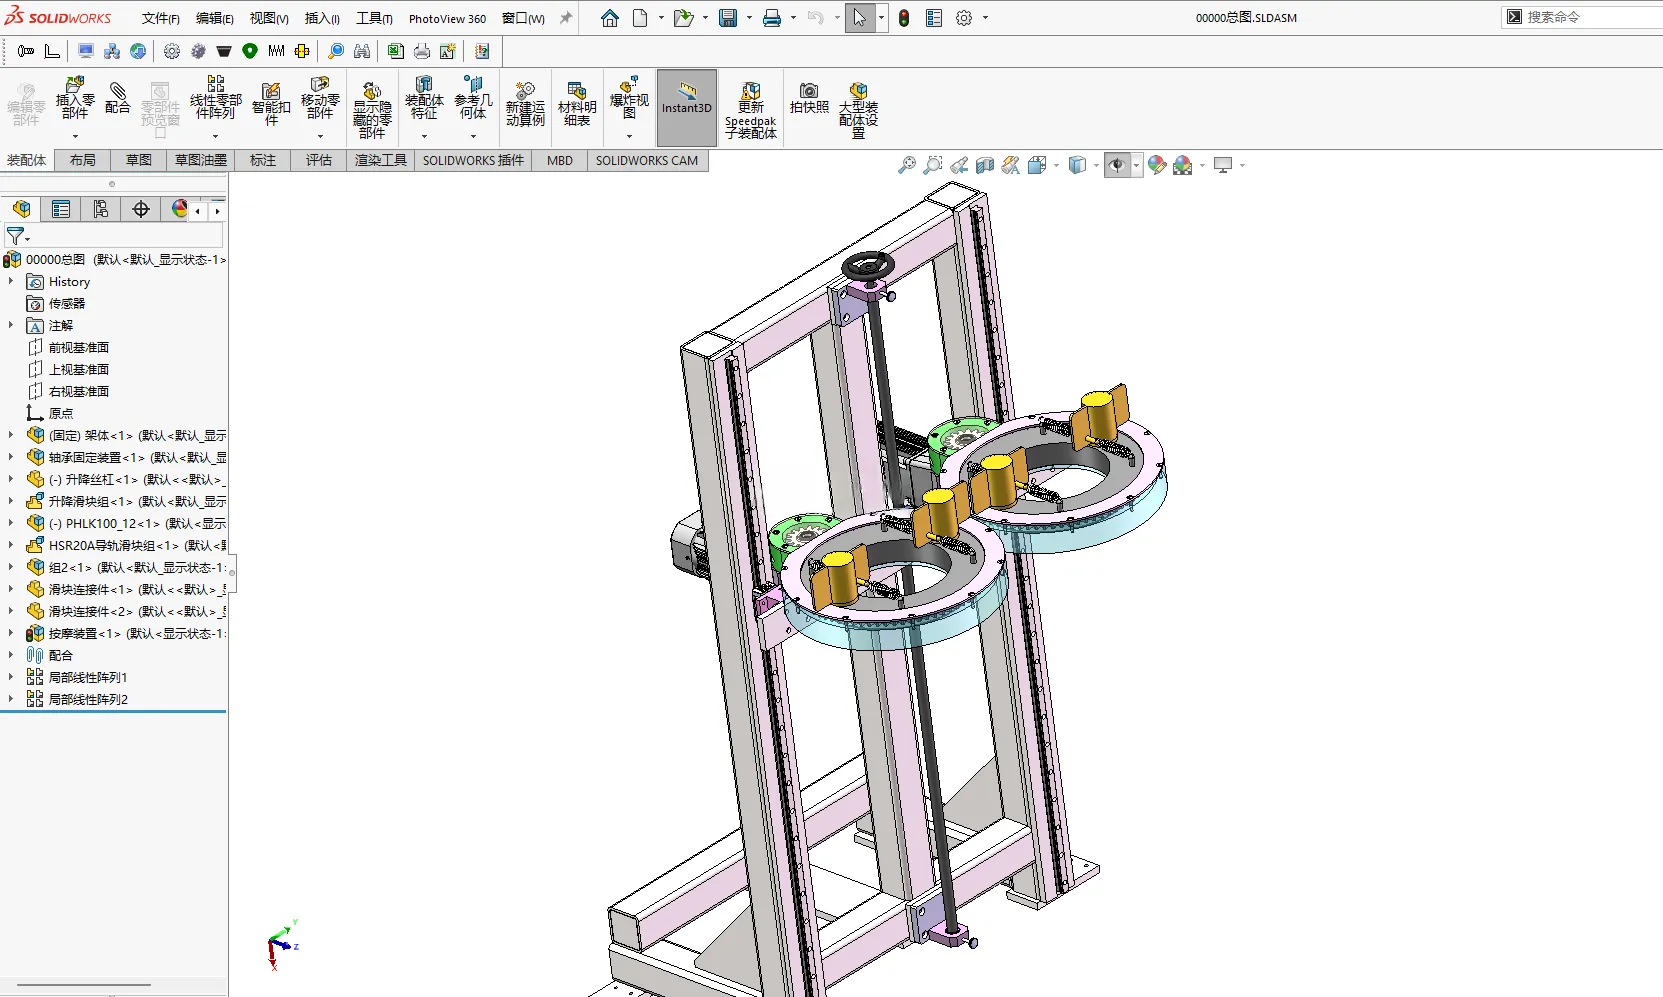This screenshot has width=1663, height=997.
Task: Select the Mate (配合) tool
Action: 117,99
